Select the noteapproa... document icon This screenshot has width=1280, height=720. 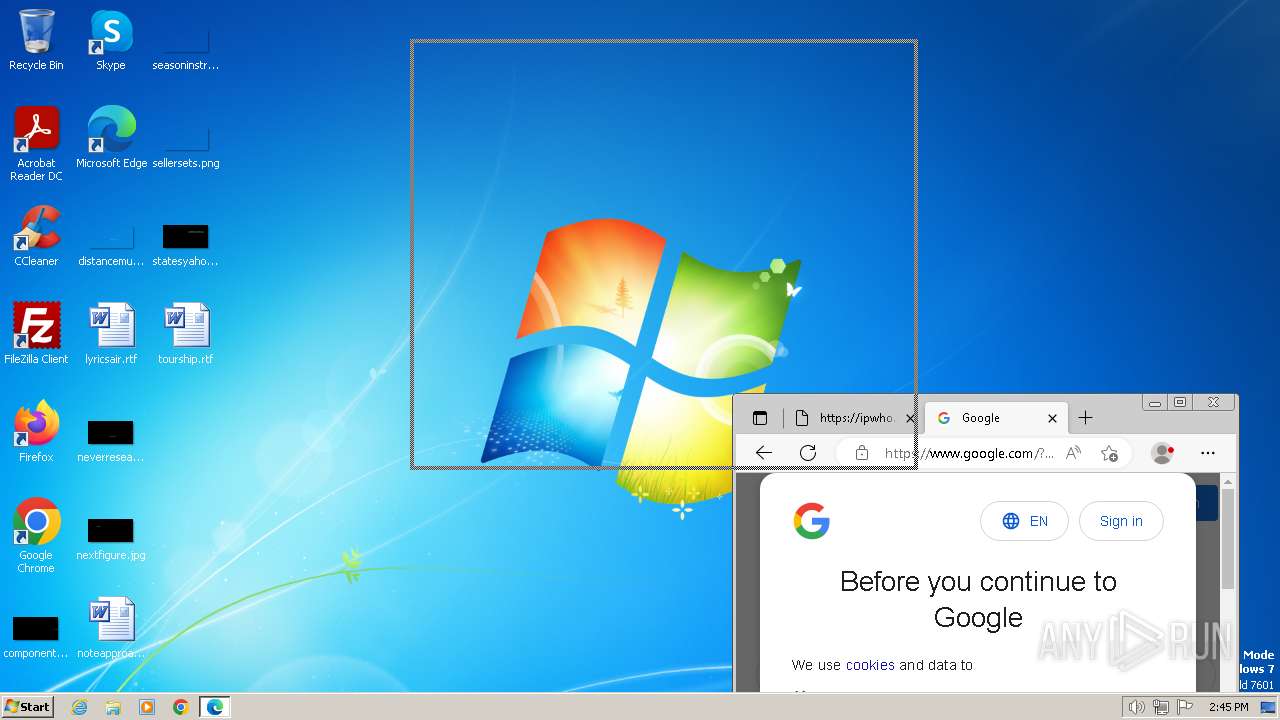[x=111, y=628]
